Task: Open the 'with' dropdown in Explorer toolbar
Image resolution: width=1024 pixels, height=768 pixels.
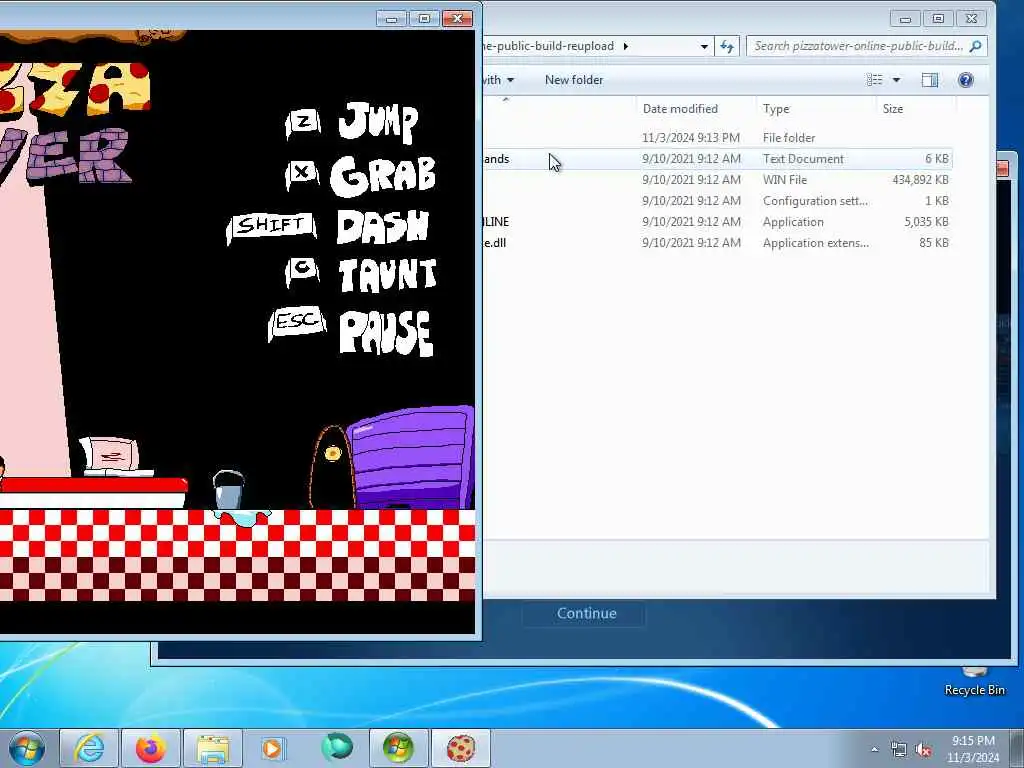Action: tap(499, 80)
